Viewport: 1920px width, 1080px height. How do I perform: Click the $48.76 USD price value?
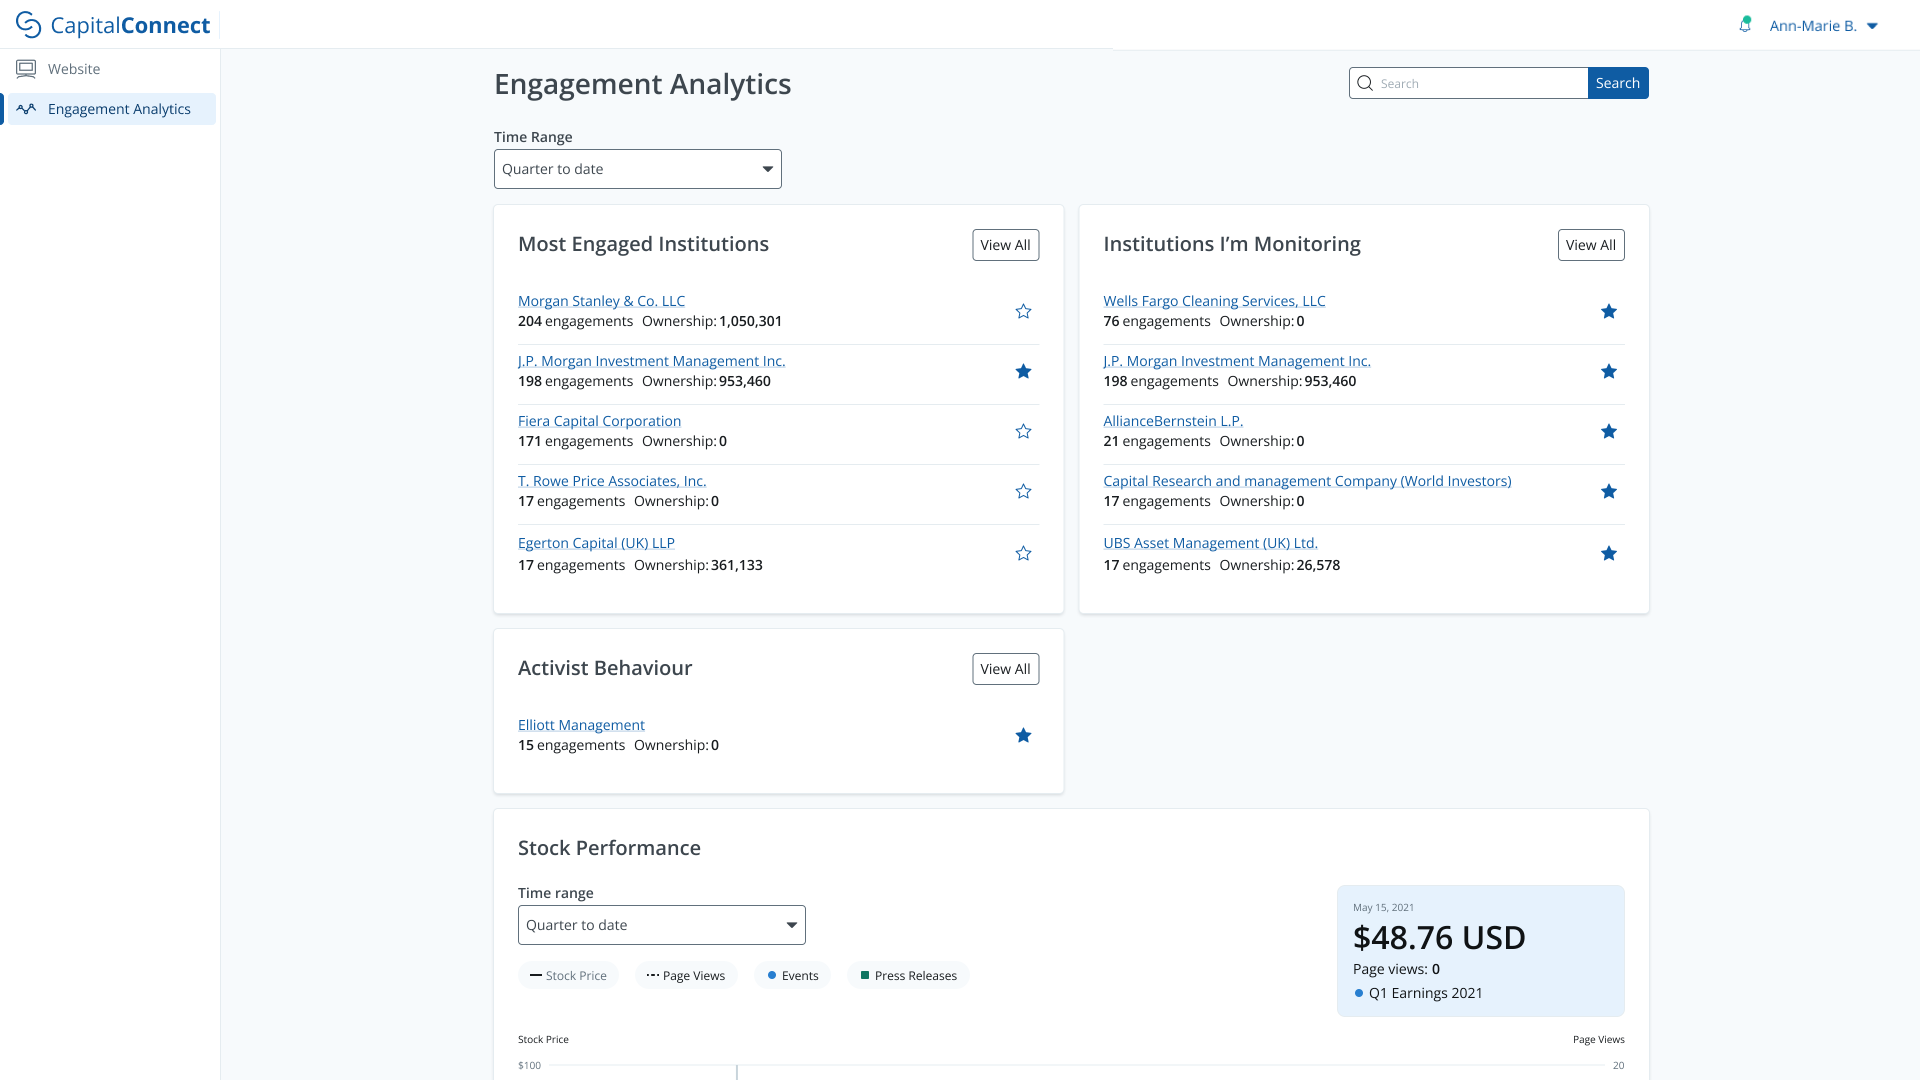click(1439, 938)
